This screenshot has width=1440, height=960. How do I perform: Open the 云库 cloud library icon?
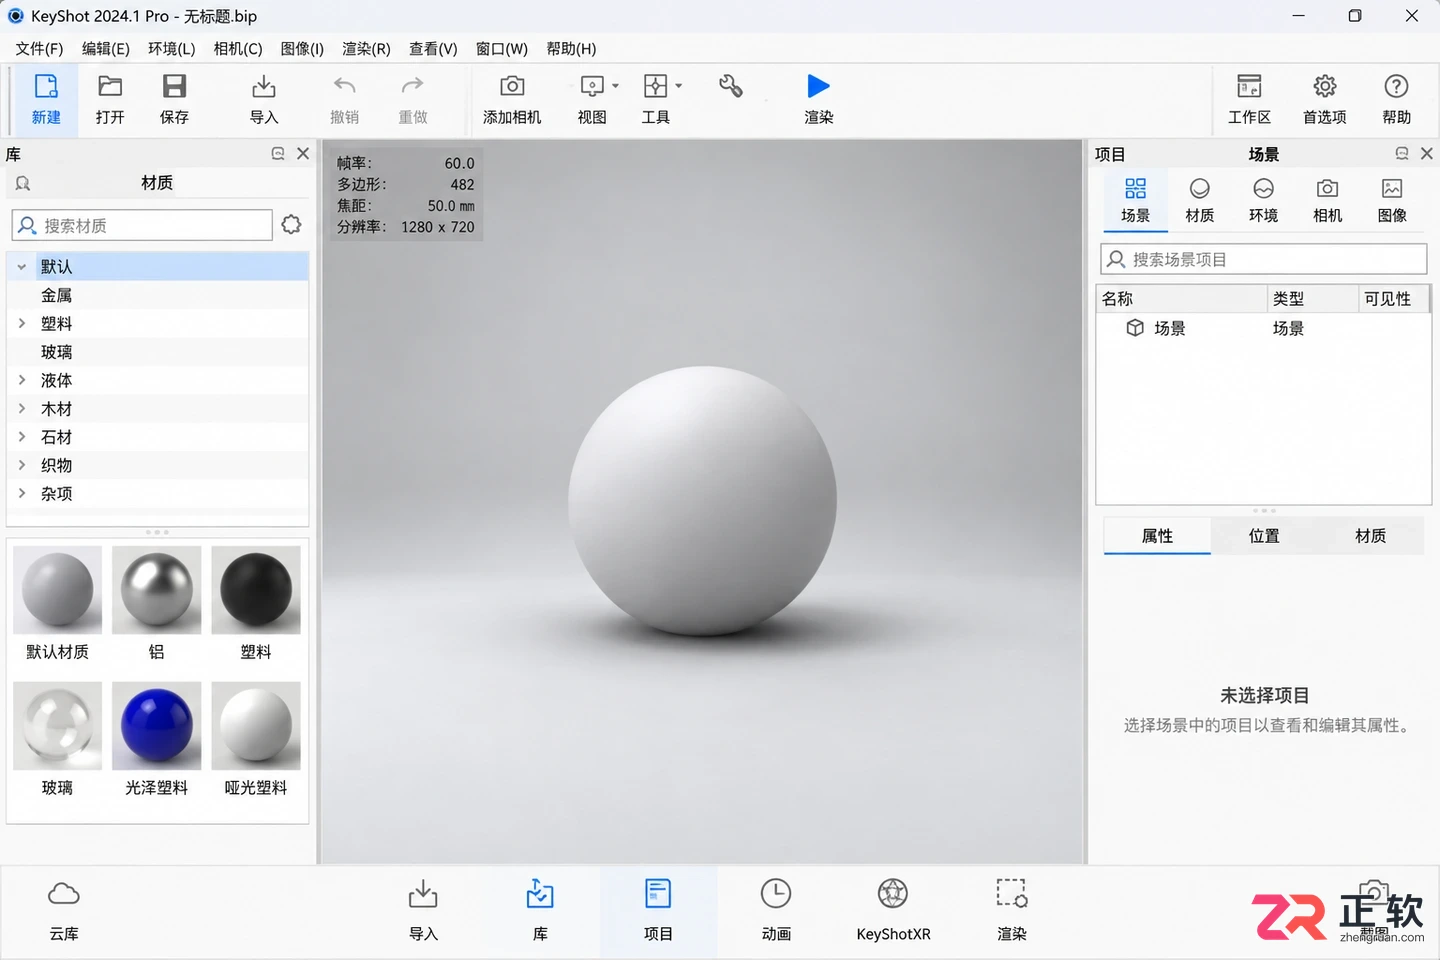(64, 894)
